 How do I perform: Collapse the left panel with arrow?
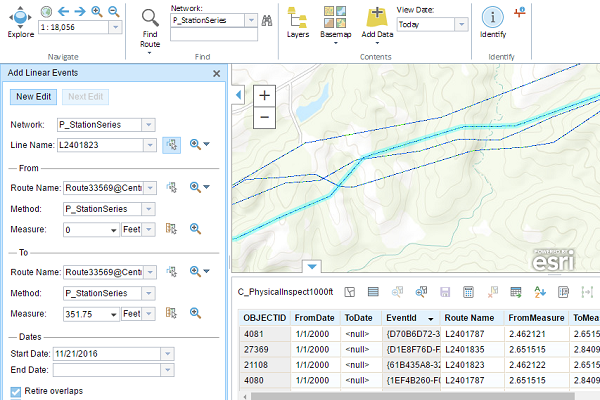point(238,94)
